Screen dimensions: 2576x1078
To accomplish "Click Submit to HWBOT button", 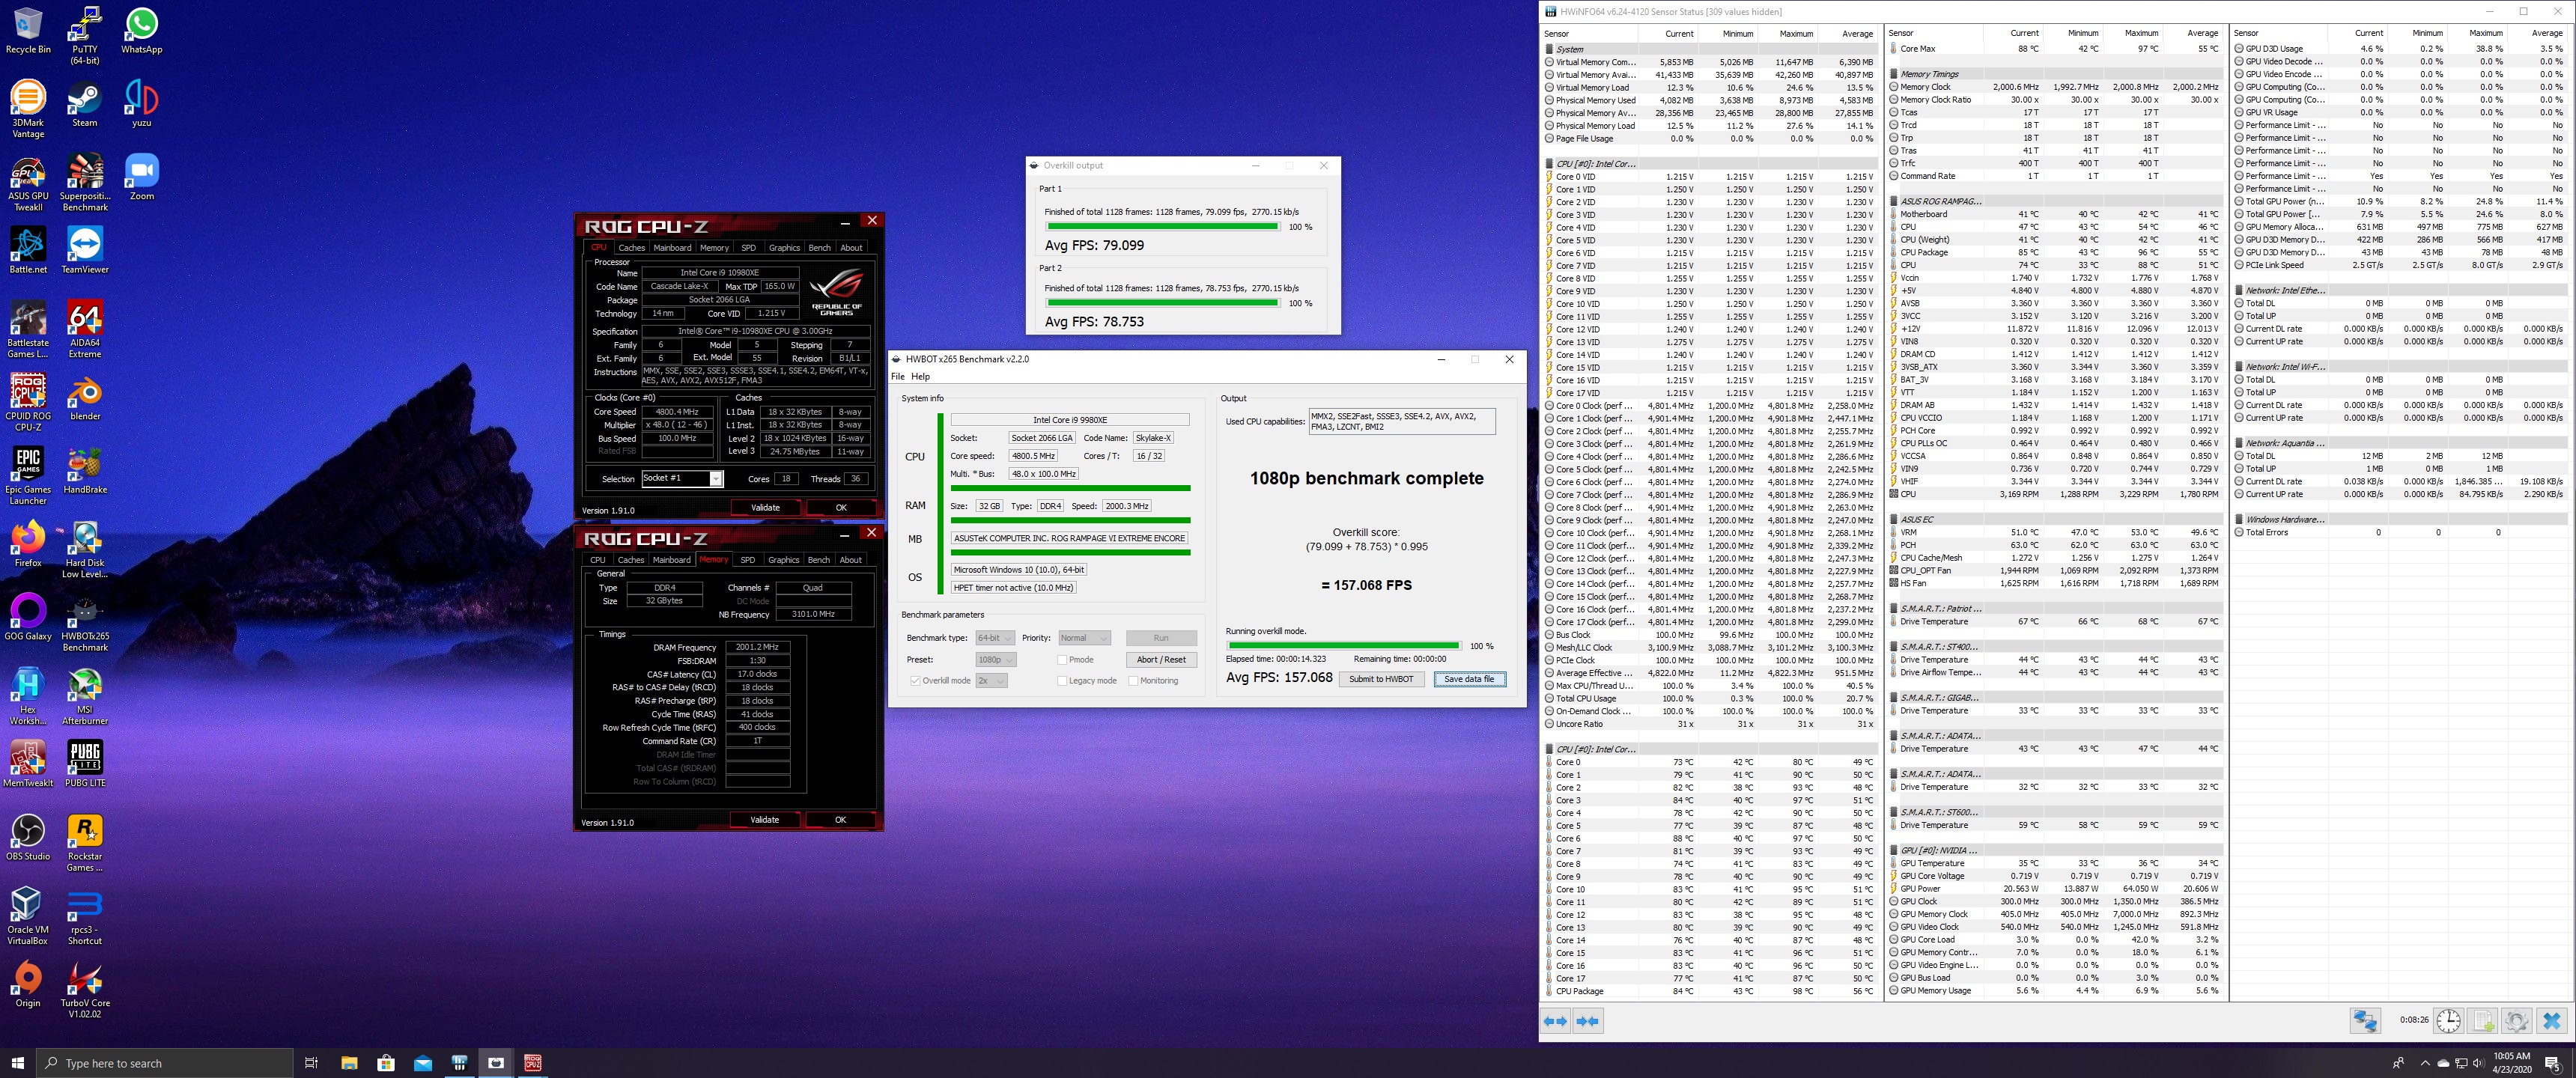I will (1381, 679).
